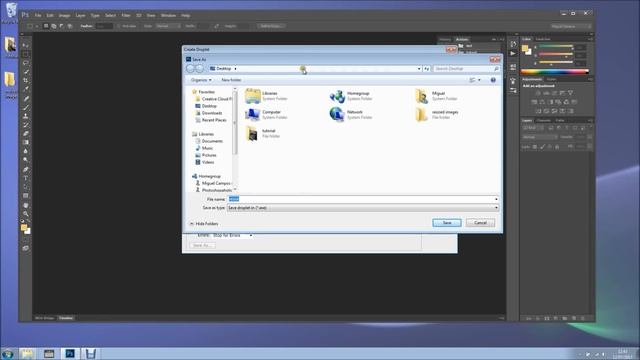Click the Back arrow in Save As dialog
The width and height of the screenshot is (640, 360).
pyautogui.click(x=190, y=69)
